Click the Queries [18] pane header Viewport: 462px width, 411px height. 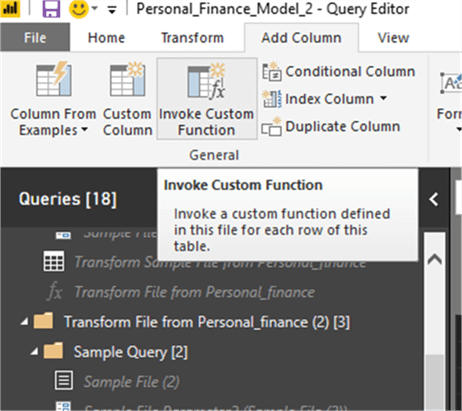(68, 199)
